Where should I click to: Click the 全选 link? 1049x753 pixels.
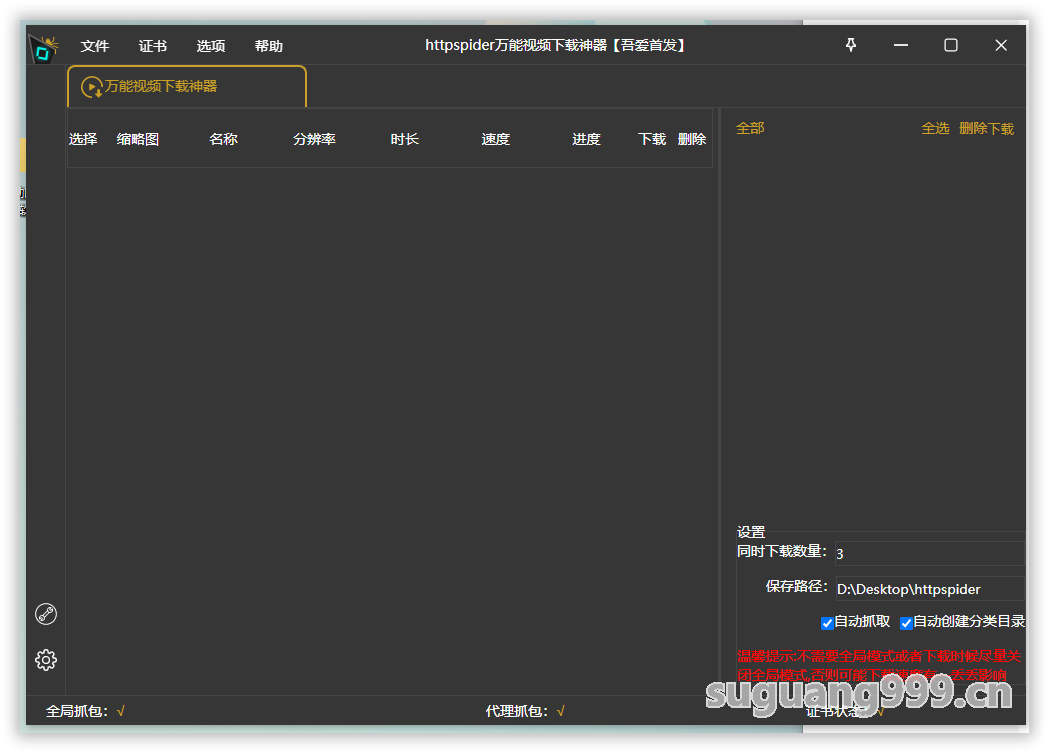(935, 128)
